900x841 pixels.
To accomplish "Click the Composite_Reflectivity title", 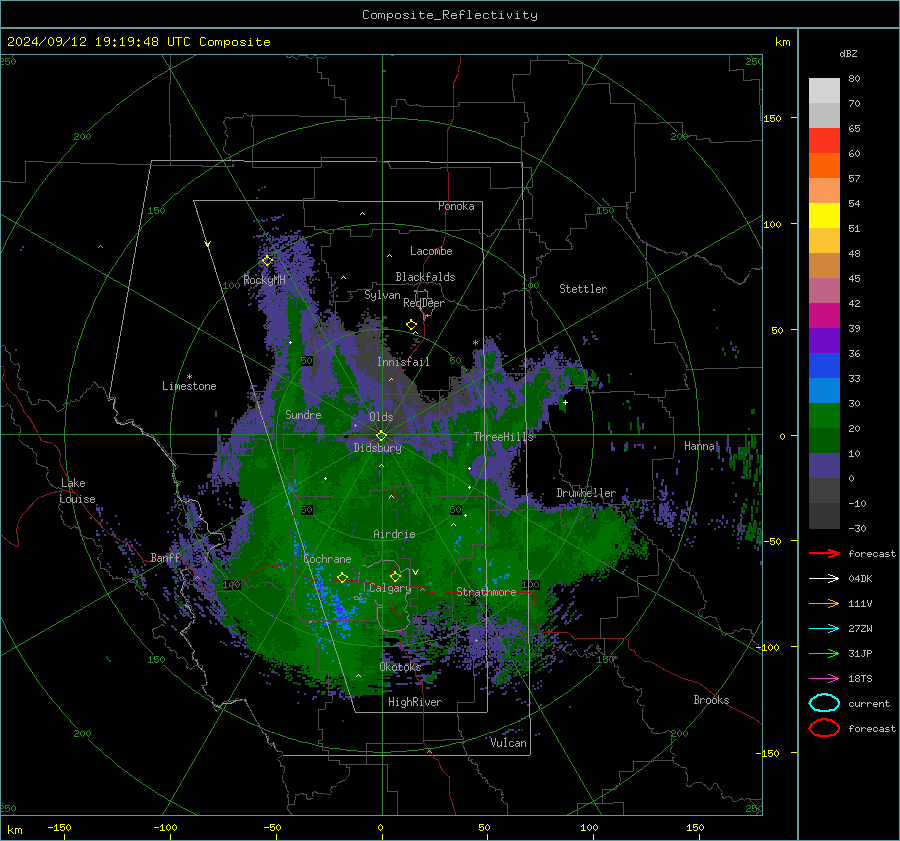I will (x=450, y=15).
